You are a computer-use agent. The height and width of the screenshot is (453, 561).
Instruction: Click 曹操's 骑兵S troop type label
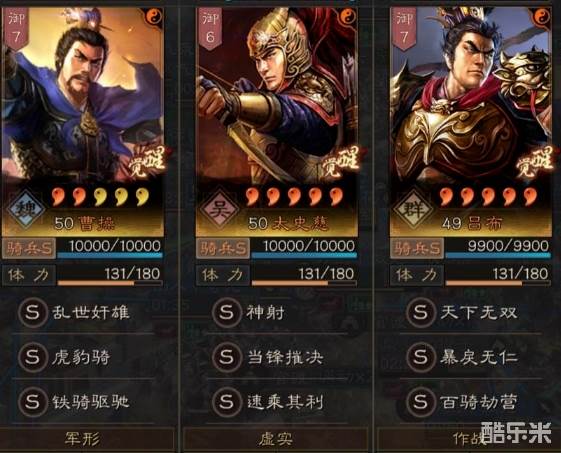click(29, 248)
